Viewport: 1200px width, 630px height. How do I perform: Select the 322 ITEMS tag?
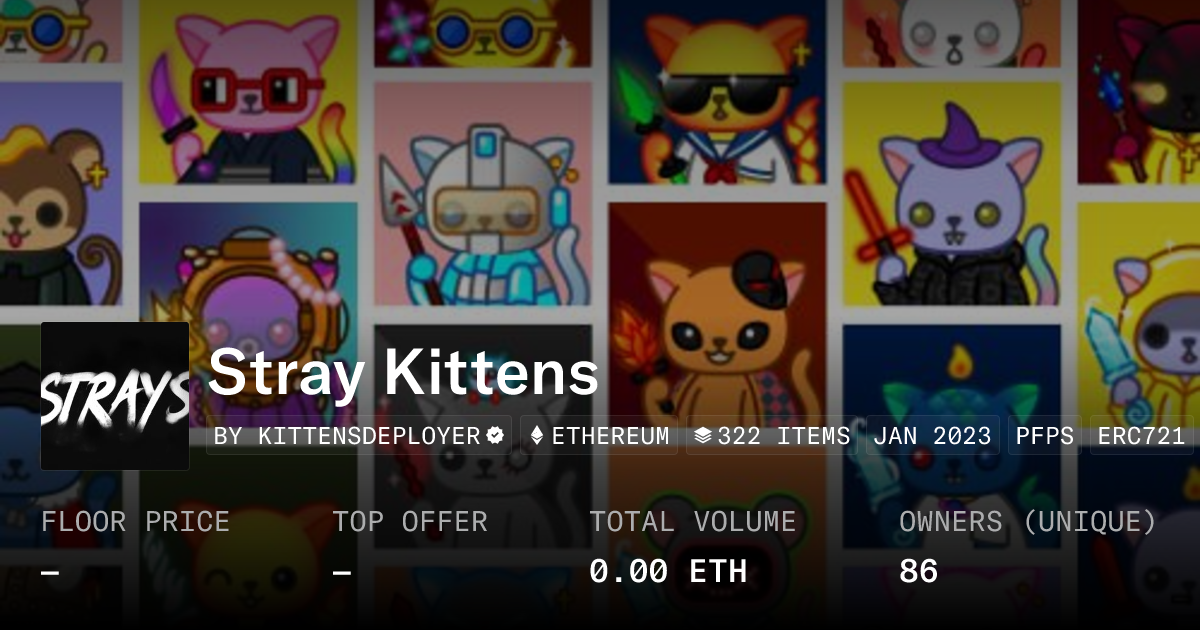click(x=772, y=436)
